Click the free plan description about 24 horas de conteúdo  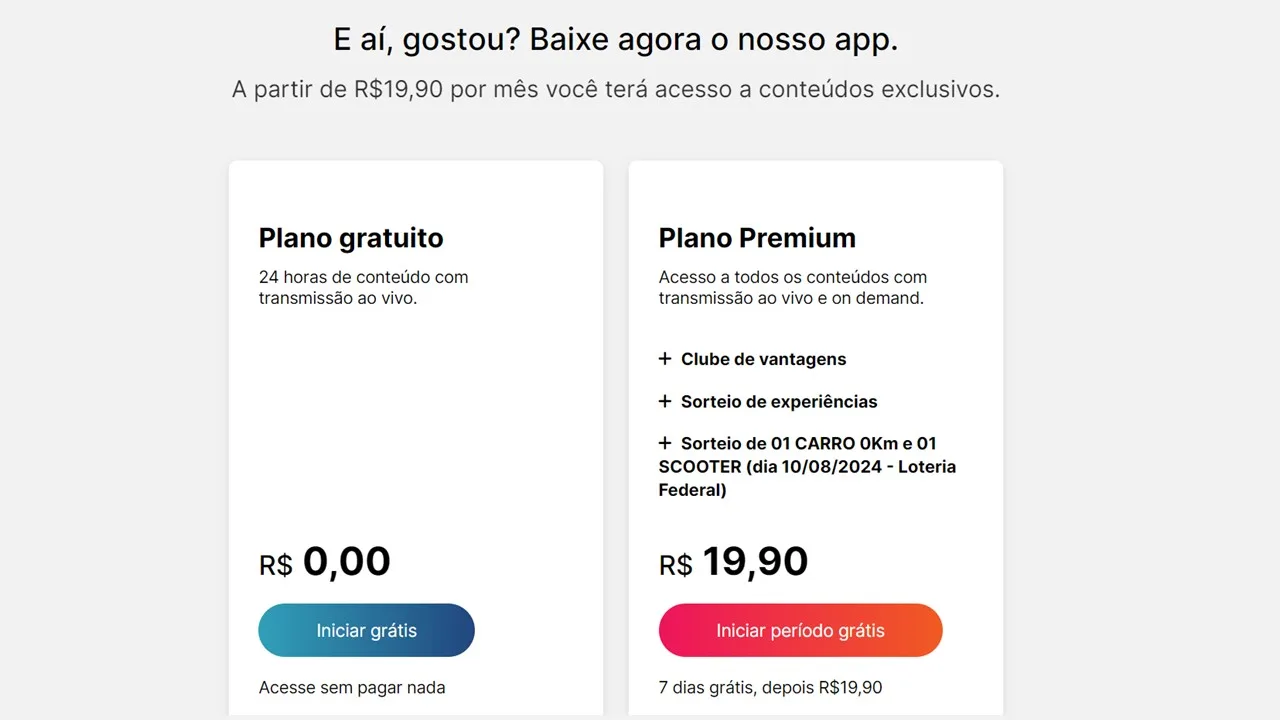(363, 287)
